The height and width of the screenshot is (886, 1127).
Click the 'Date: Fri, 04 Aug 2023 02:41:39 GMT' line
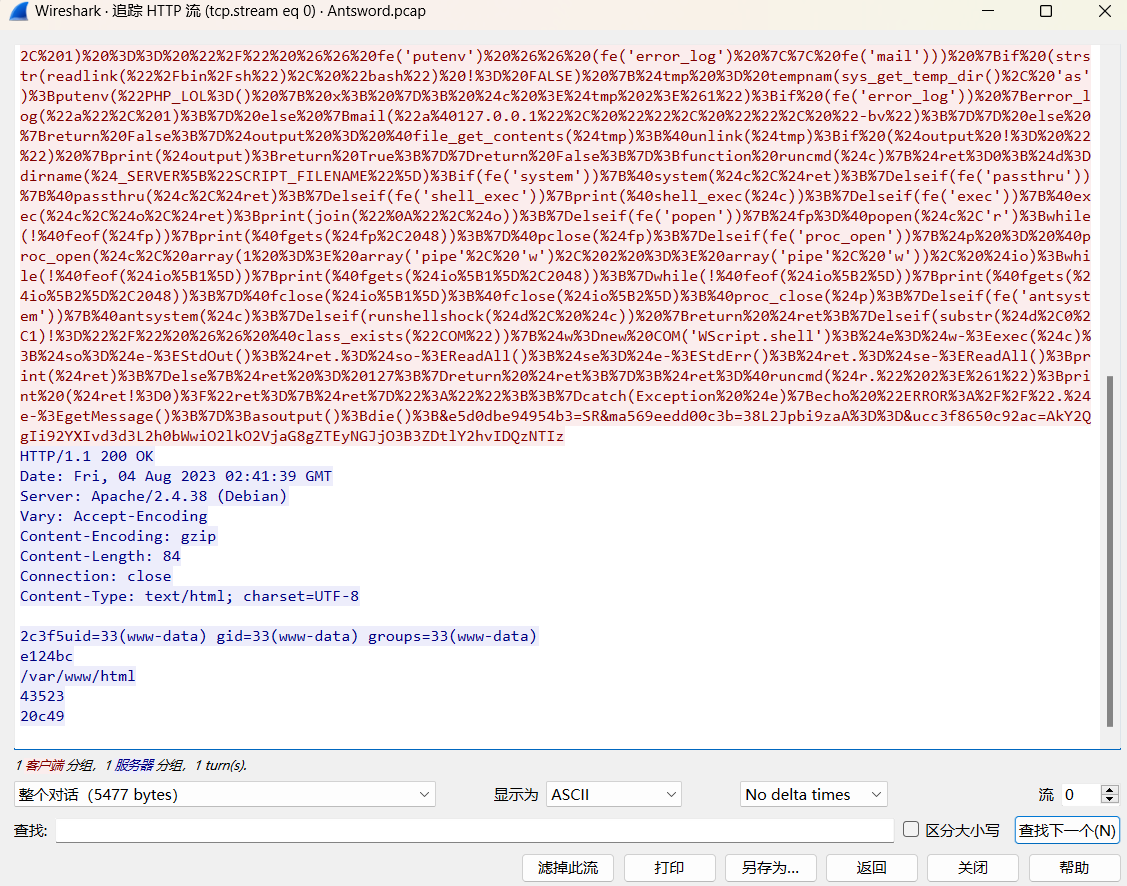pos(176,476)
